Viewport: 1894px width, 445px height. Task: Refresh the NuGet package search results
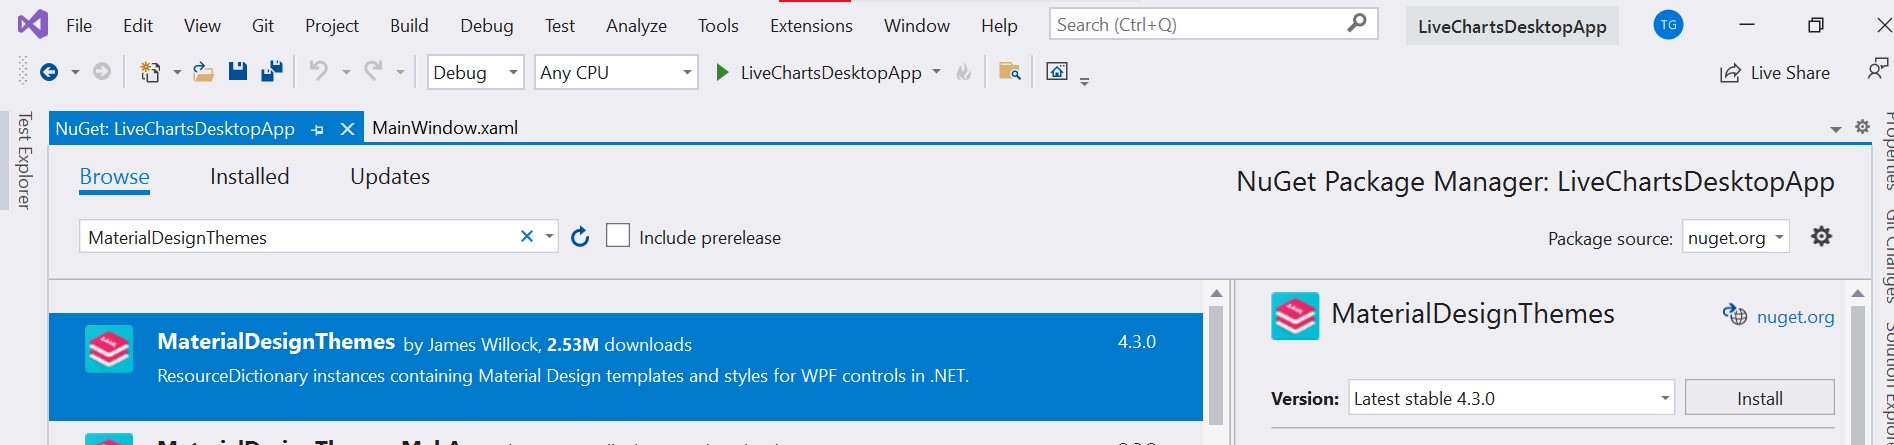coord(580,237)
